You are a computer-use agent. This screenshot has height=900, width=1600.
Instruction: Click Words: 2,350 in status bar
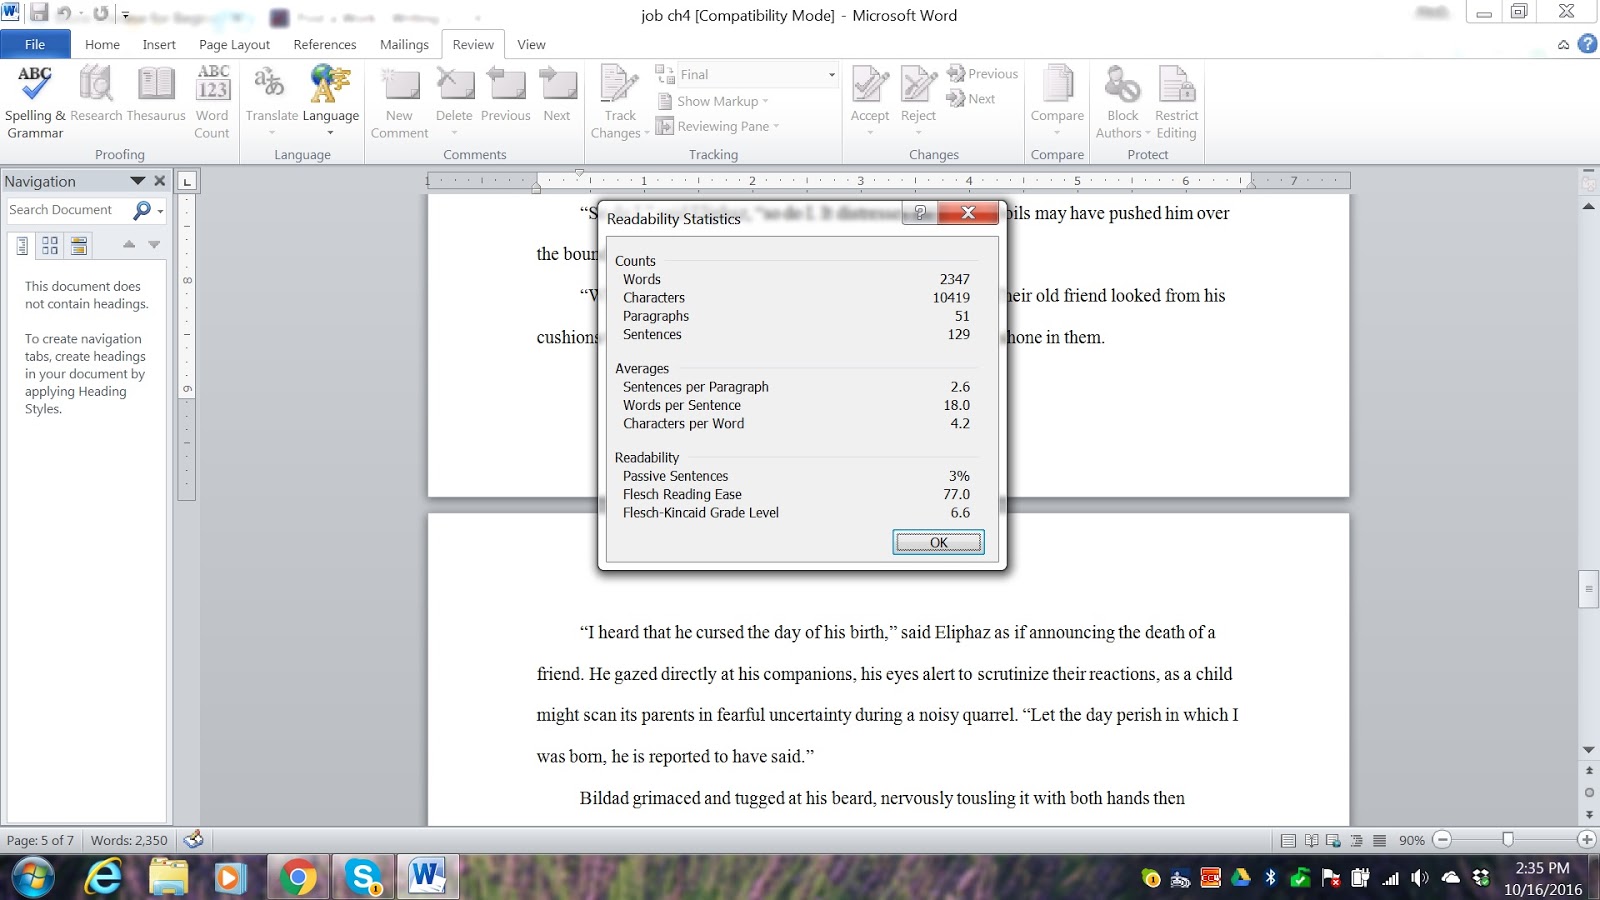(x=129, y=840)
